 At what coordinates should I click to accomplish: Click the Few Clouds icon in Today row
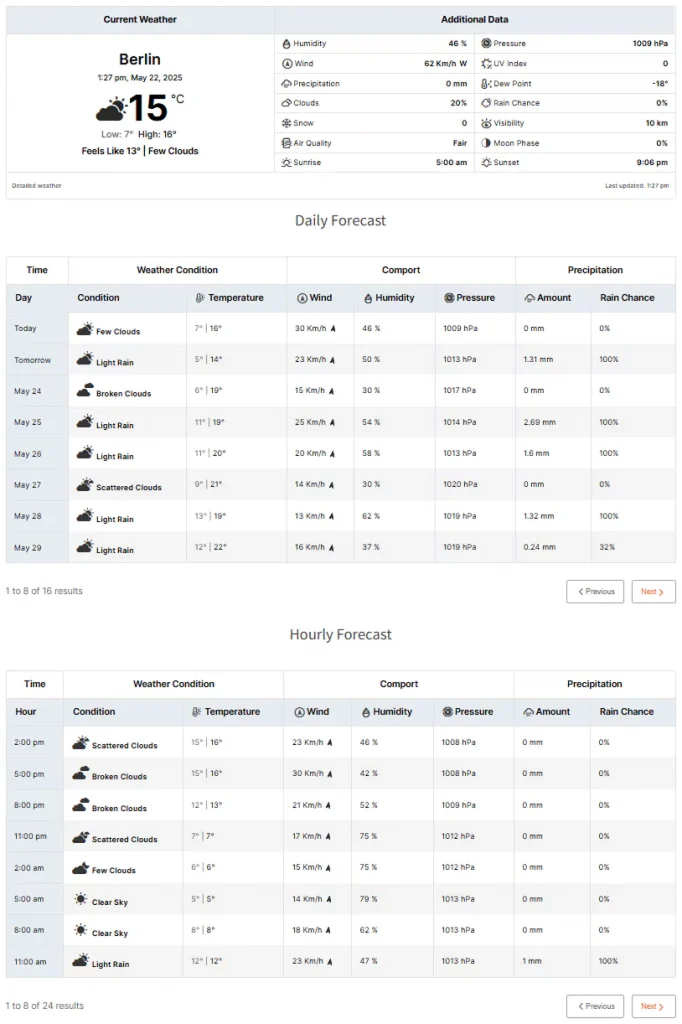coord(85,329)
